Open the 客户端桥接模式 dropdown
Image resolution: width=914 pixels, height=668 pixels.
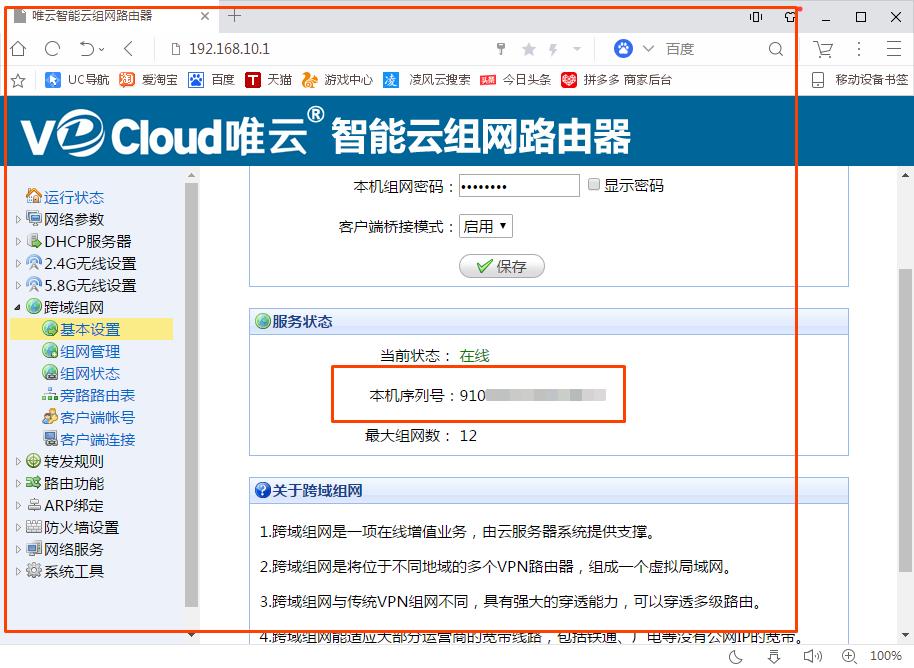click(485, 226)
